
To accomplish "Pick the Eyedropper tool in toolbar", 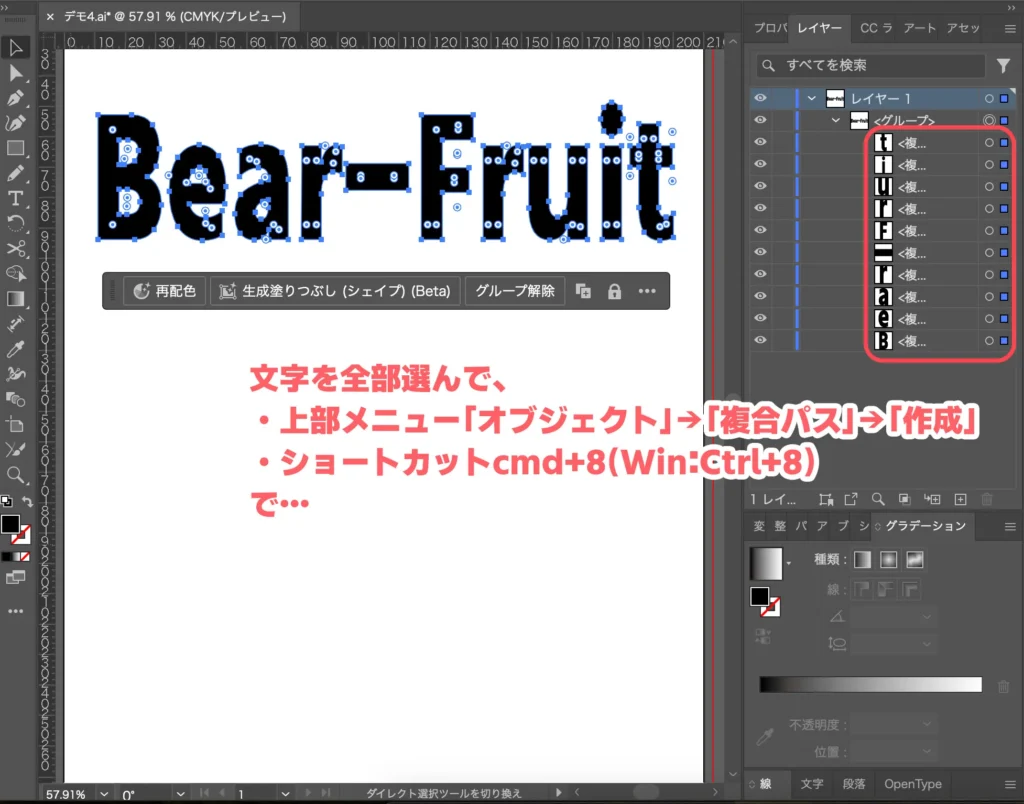I will (x=16, y=349).
